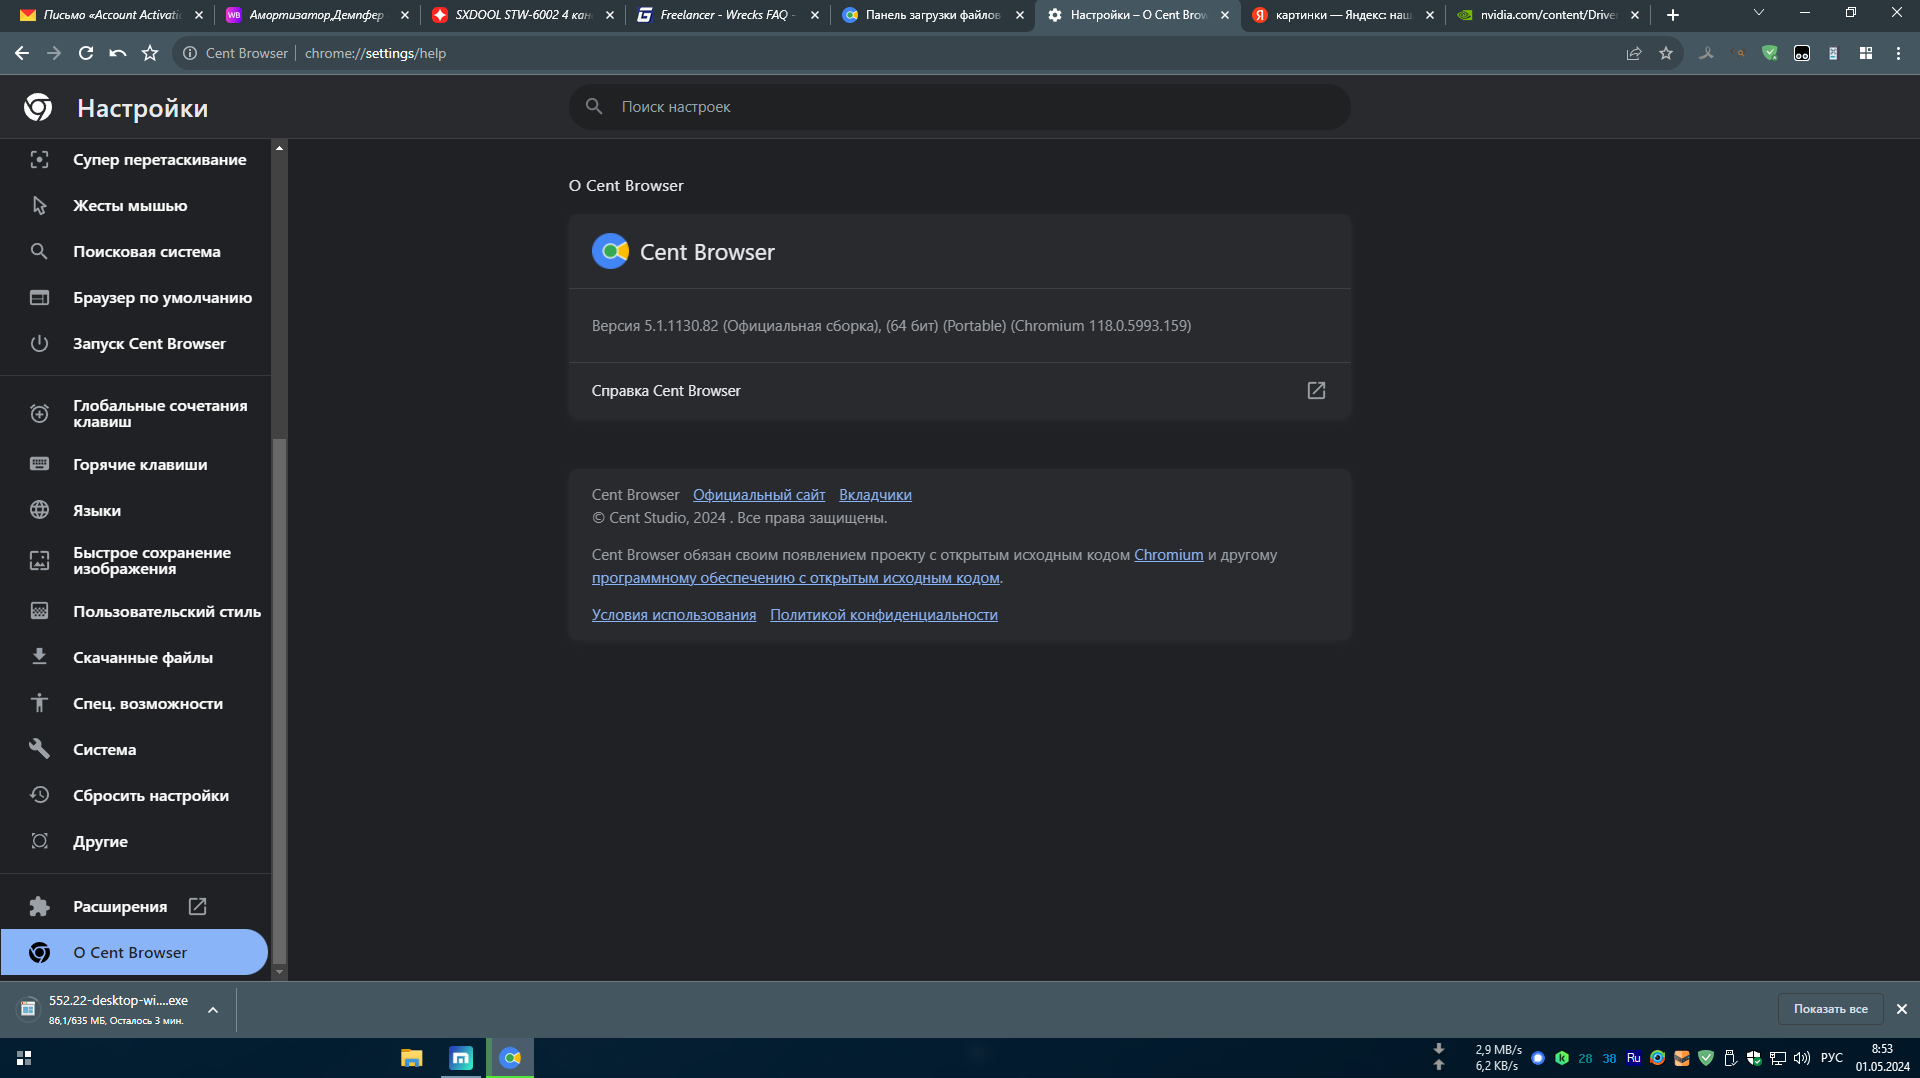Click Показать все downloads button
The height and width of the screenshot is (1078, 1920).
(1830, 1009)
